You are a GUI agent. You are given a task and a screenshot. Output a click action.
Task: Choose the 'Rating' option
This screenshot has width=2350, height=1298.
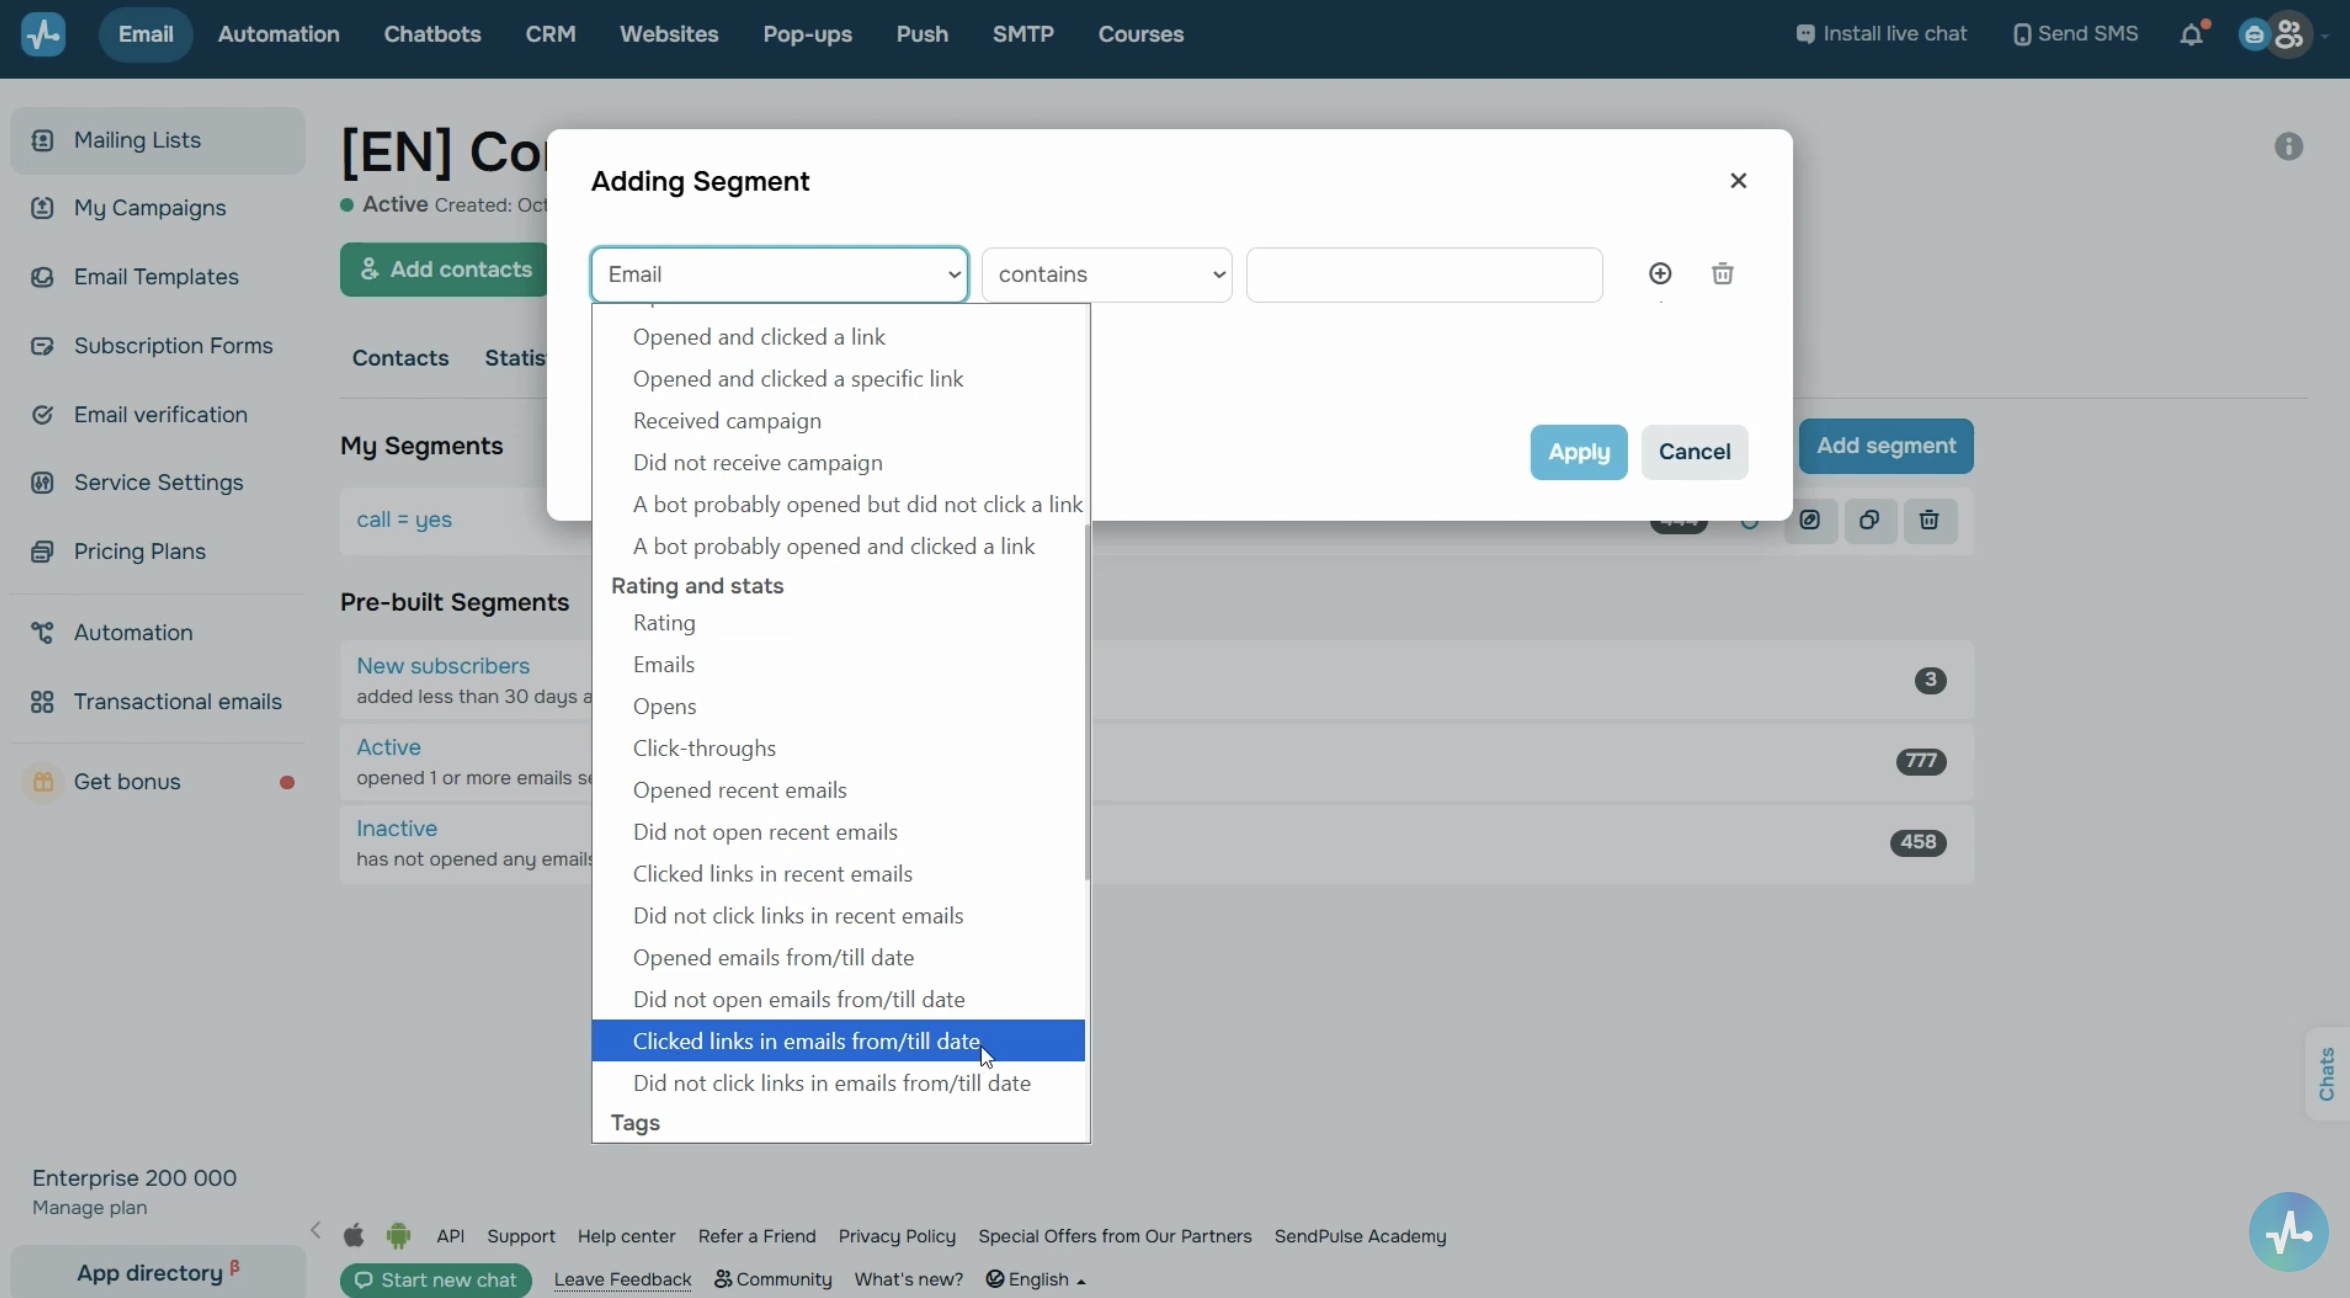pyautogui.click(x=838, y=623)
